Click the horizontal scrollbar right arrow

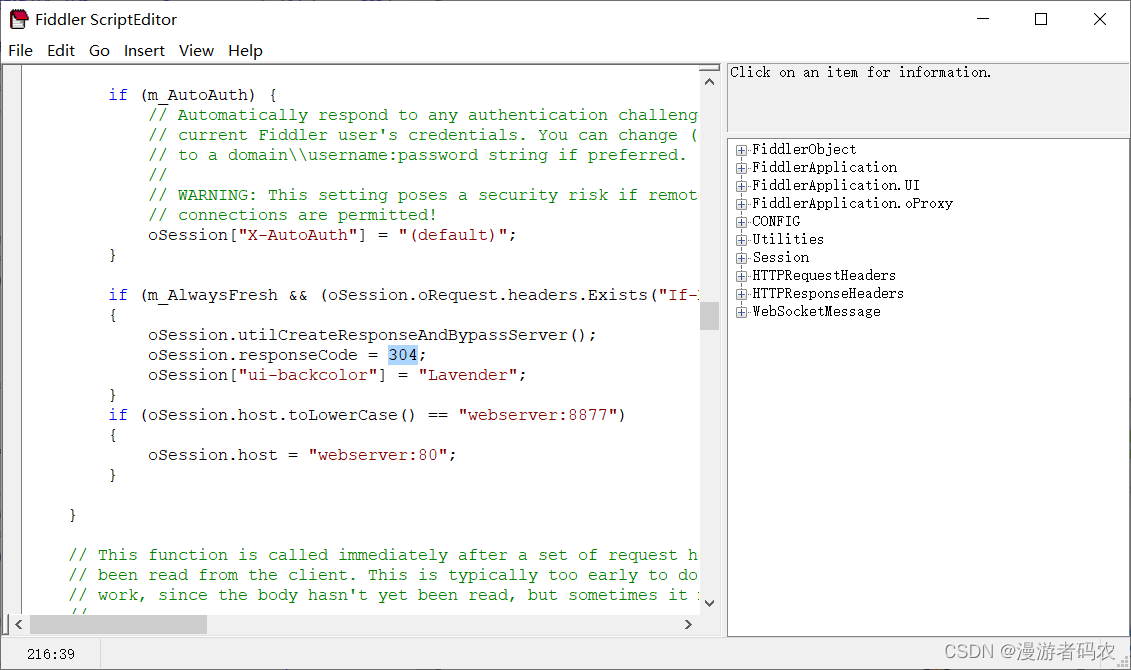(688, 625)
